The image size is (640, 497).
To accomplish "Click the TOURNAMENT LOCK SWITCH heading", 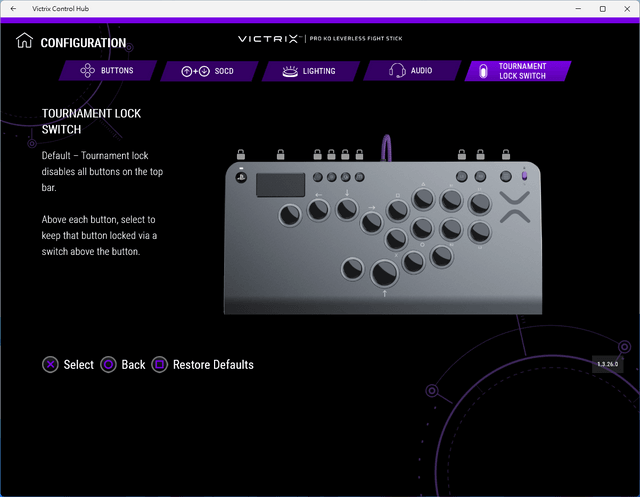I will tap(91, 121).
